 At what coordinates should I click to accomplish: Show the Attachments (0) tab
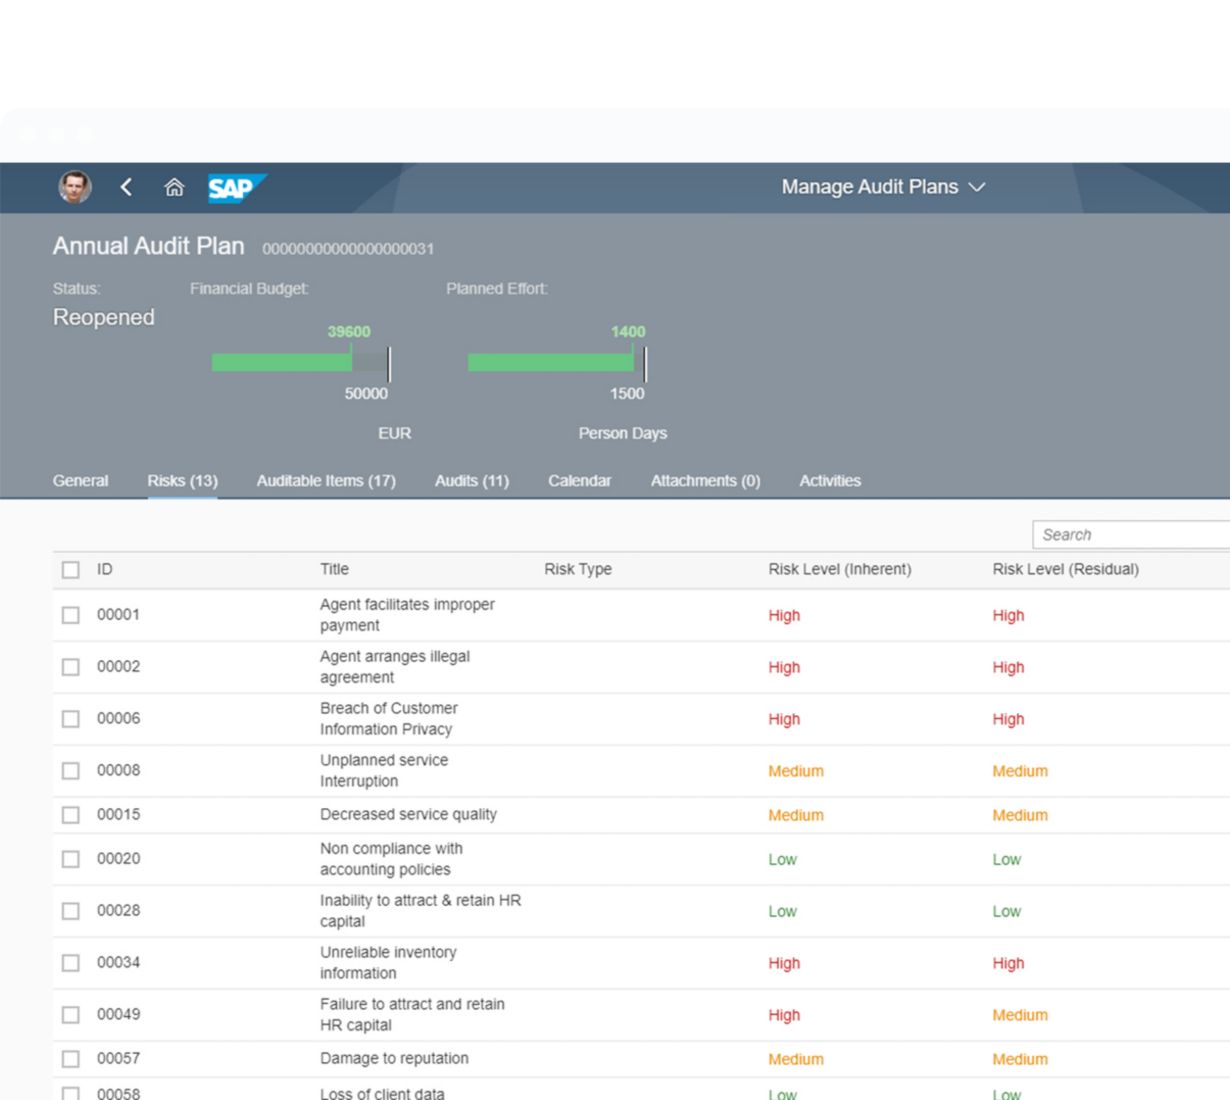(705, 481)
